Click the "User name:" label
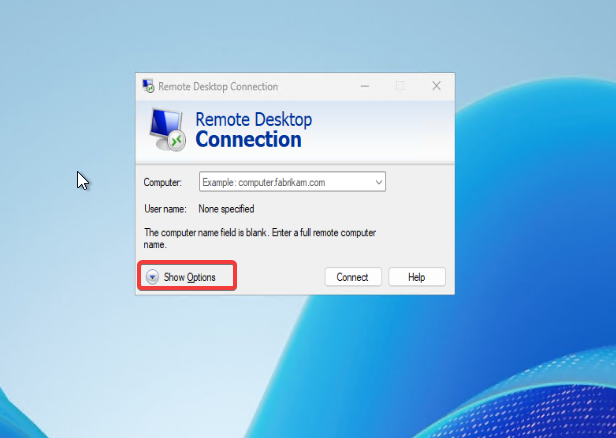This screenshot has height=438, width=616. click(165, 209)
